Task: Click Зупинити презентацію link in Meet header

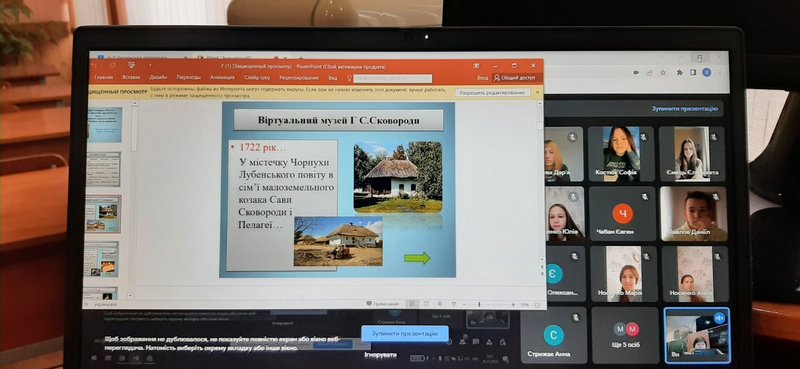Action: 685,109
